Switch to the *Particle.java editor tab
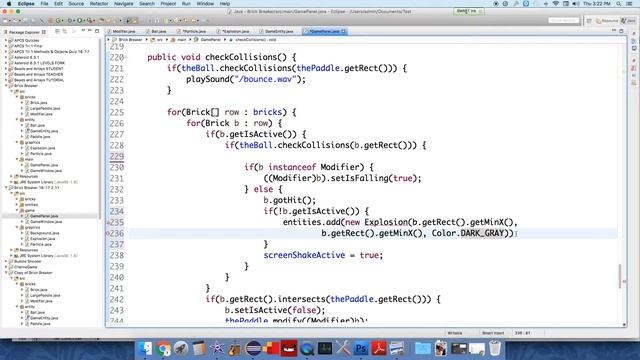The height and width of the screenshot is (360, 640). [192, 31]
